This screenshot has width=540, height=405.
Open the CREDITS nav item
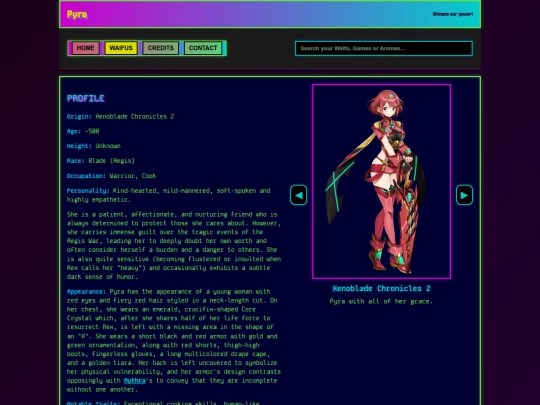[160, 48]
